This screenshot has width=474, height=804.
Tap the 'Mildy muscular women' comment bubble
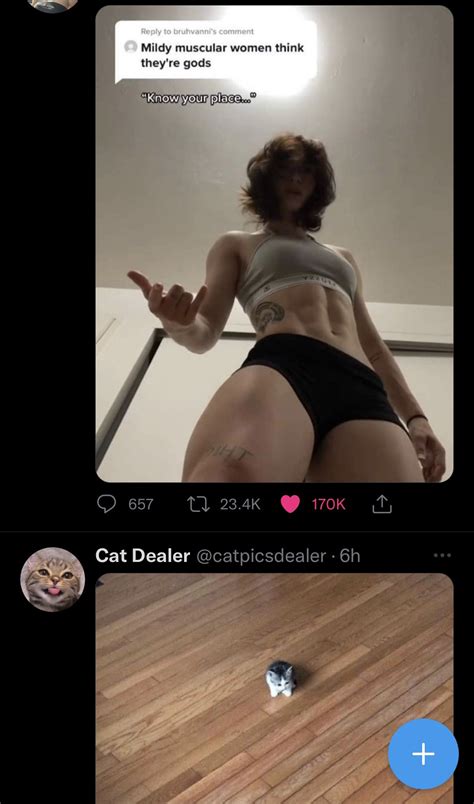tap(215, 51)
